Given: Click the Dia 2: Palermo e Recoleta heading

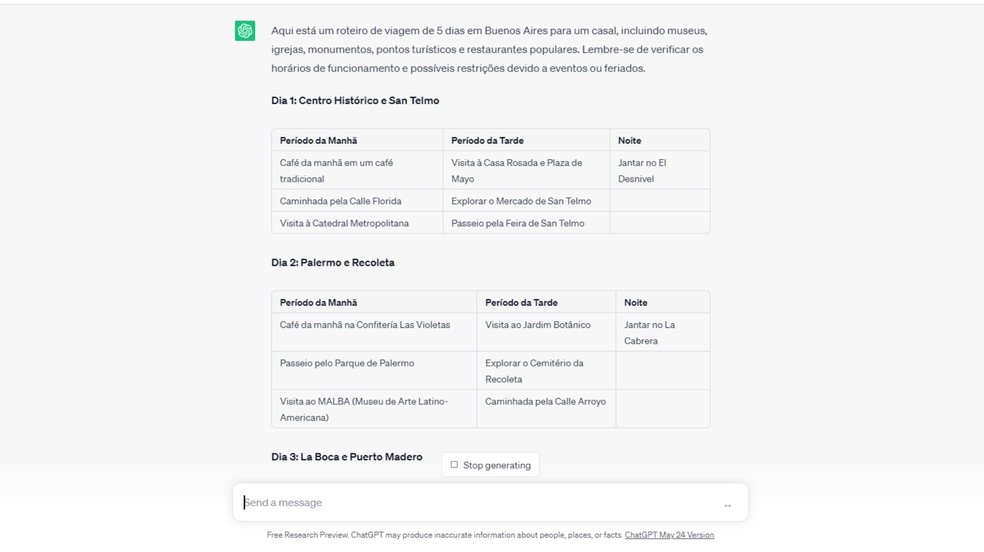Looking at the screenshot, I should [x=333, y=263].
